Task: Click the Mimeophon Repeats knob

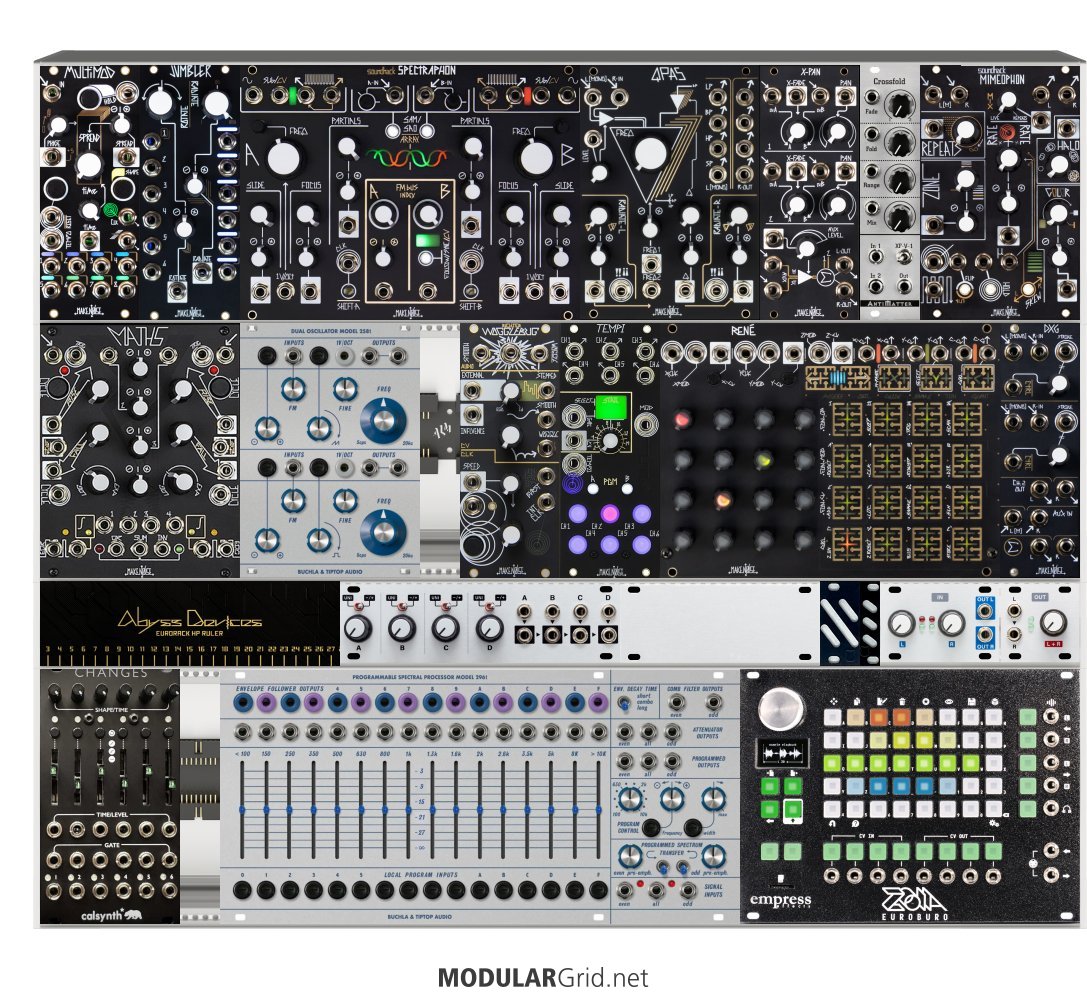Action: click(964, 131)
